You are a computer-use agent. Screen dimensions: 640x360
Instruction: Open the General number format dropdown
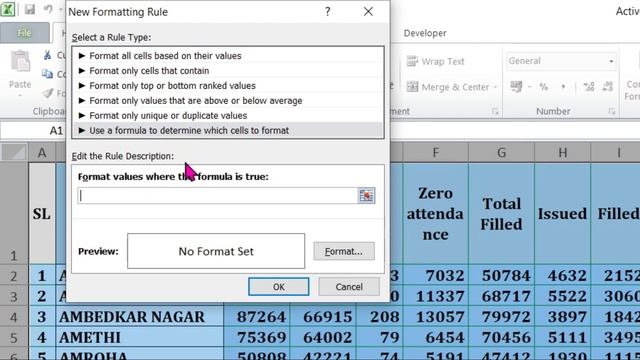click(611, 61)
